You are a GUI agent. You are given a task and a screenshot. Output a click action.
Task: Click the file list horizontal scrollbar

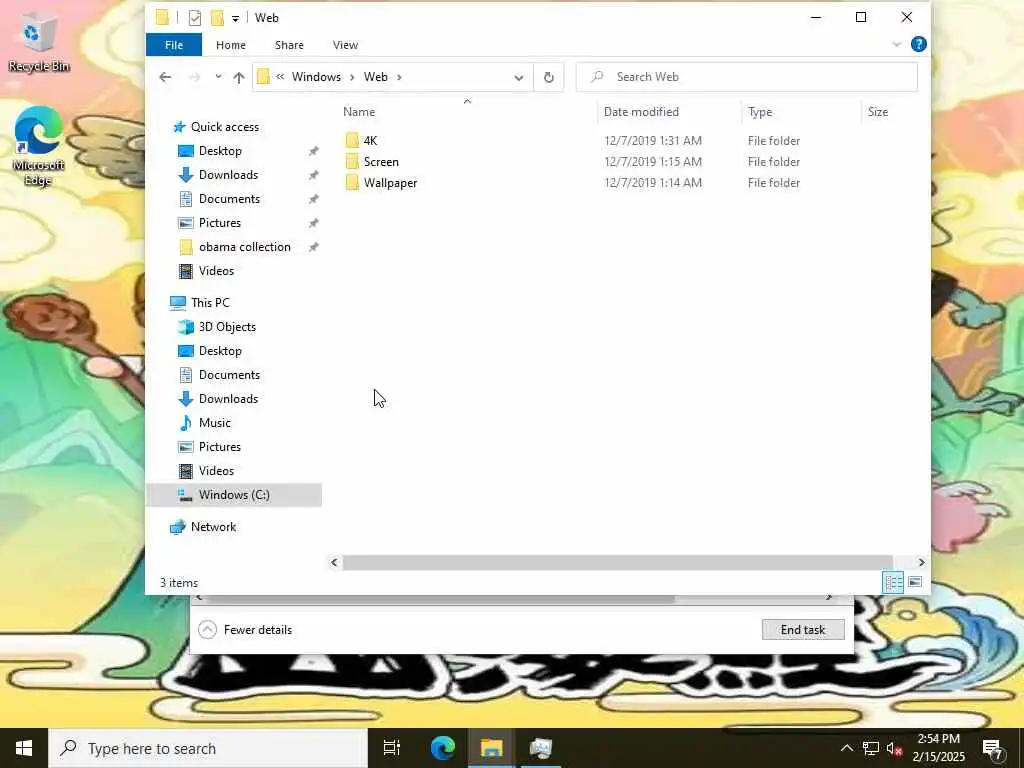pyautogui.click(x=617, y=562)
